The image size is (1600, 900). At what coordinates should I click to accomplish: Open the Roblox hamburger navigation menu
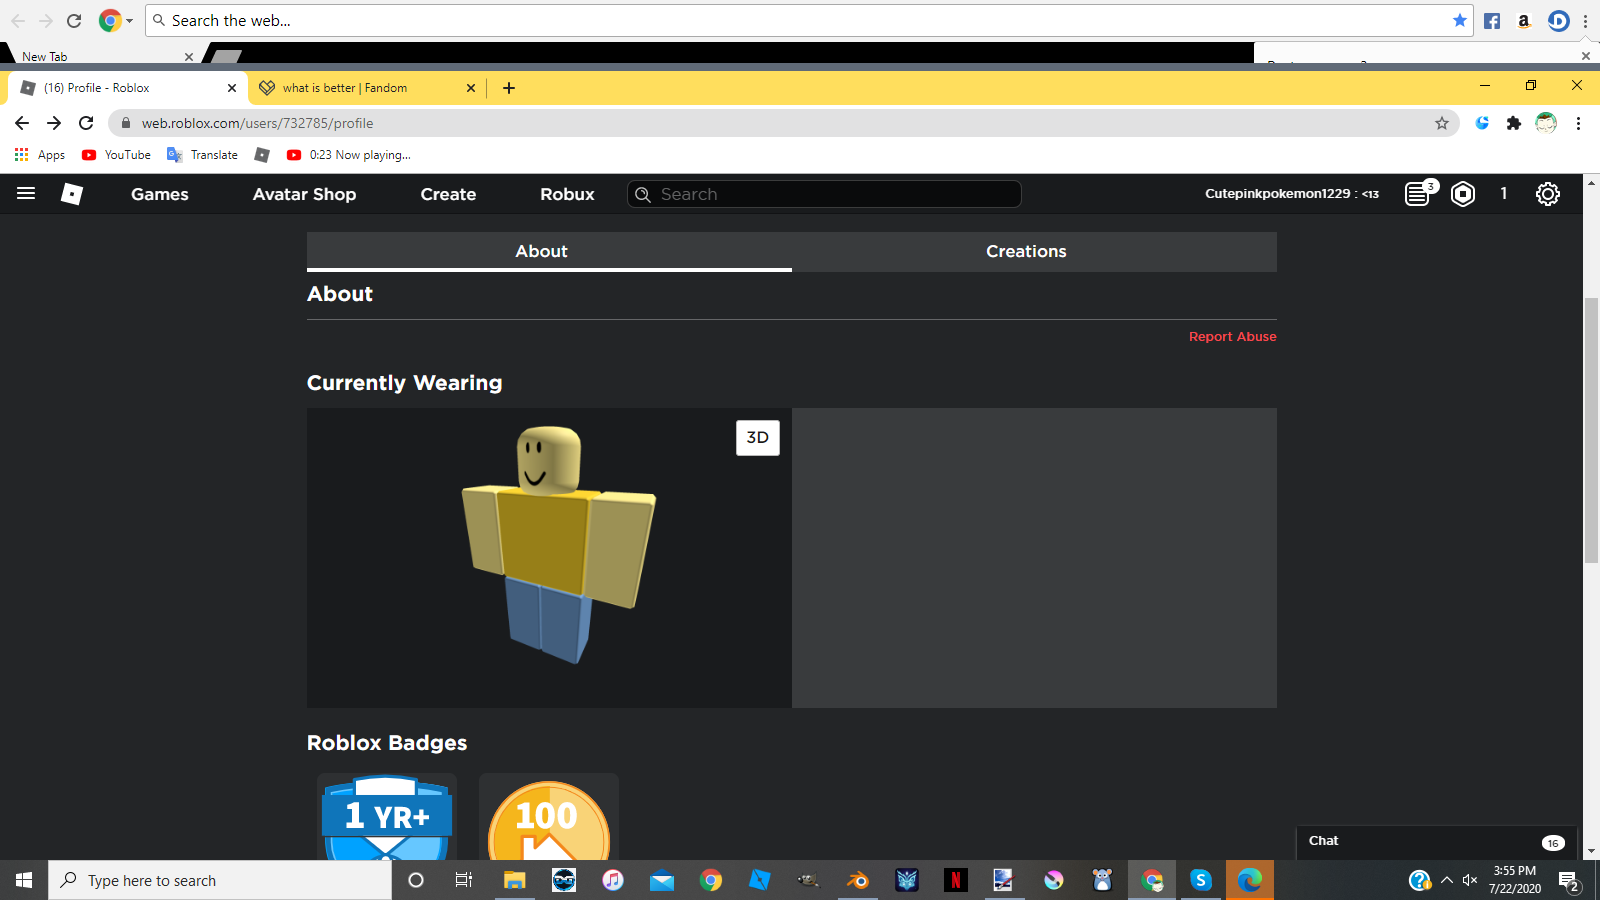pos(26,193)
